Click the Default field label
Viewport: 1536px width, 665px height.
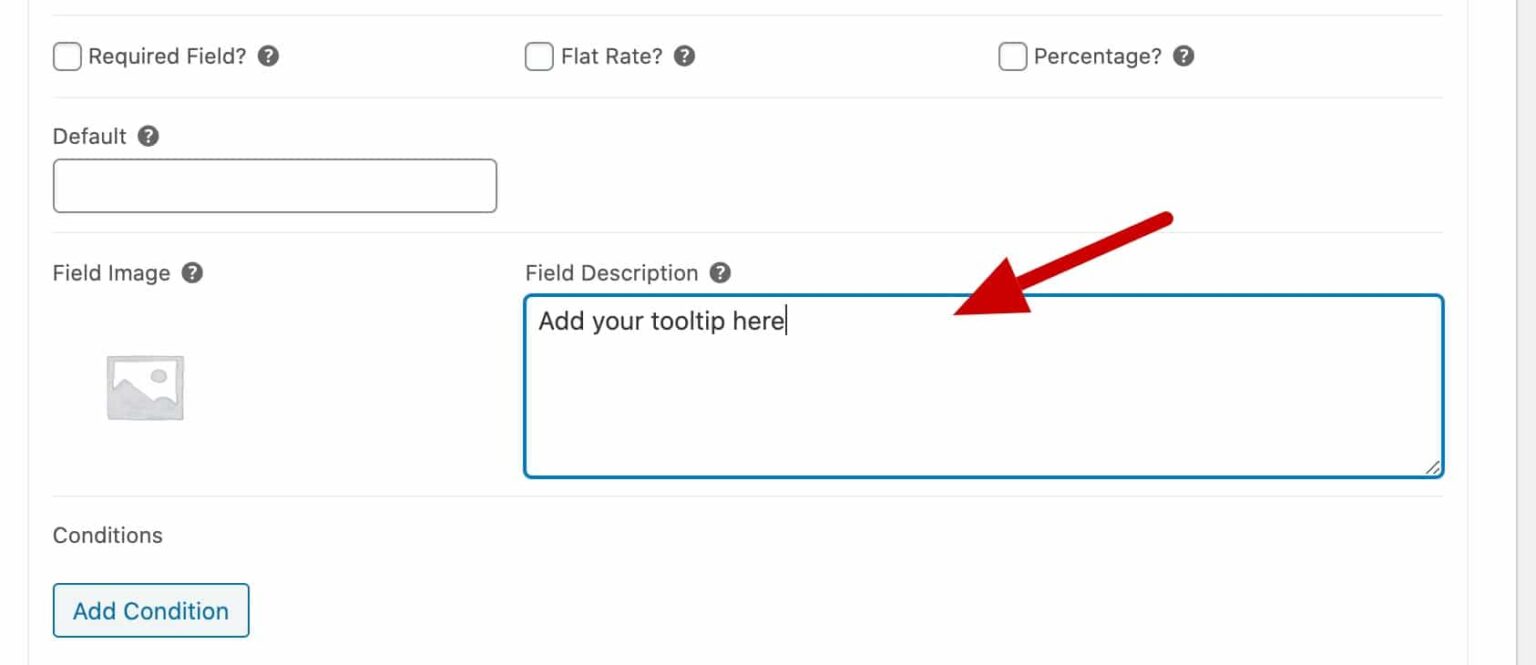(89, 136)
